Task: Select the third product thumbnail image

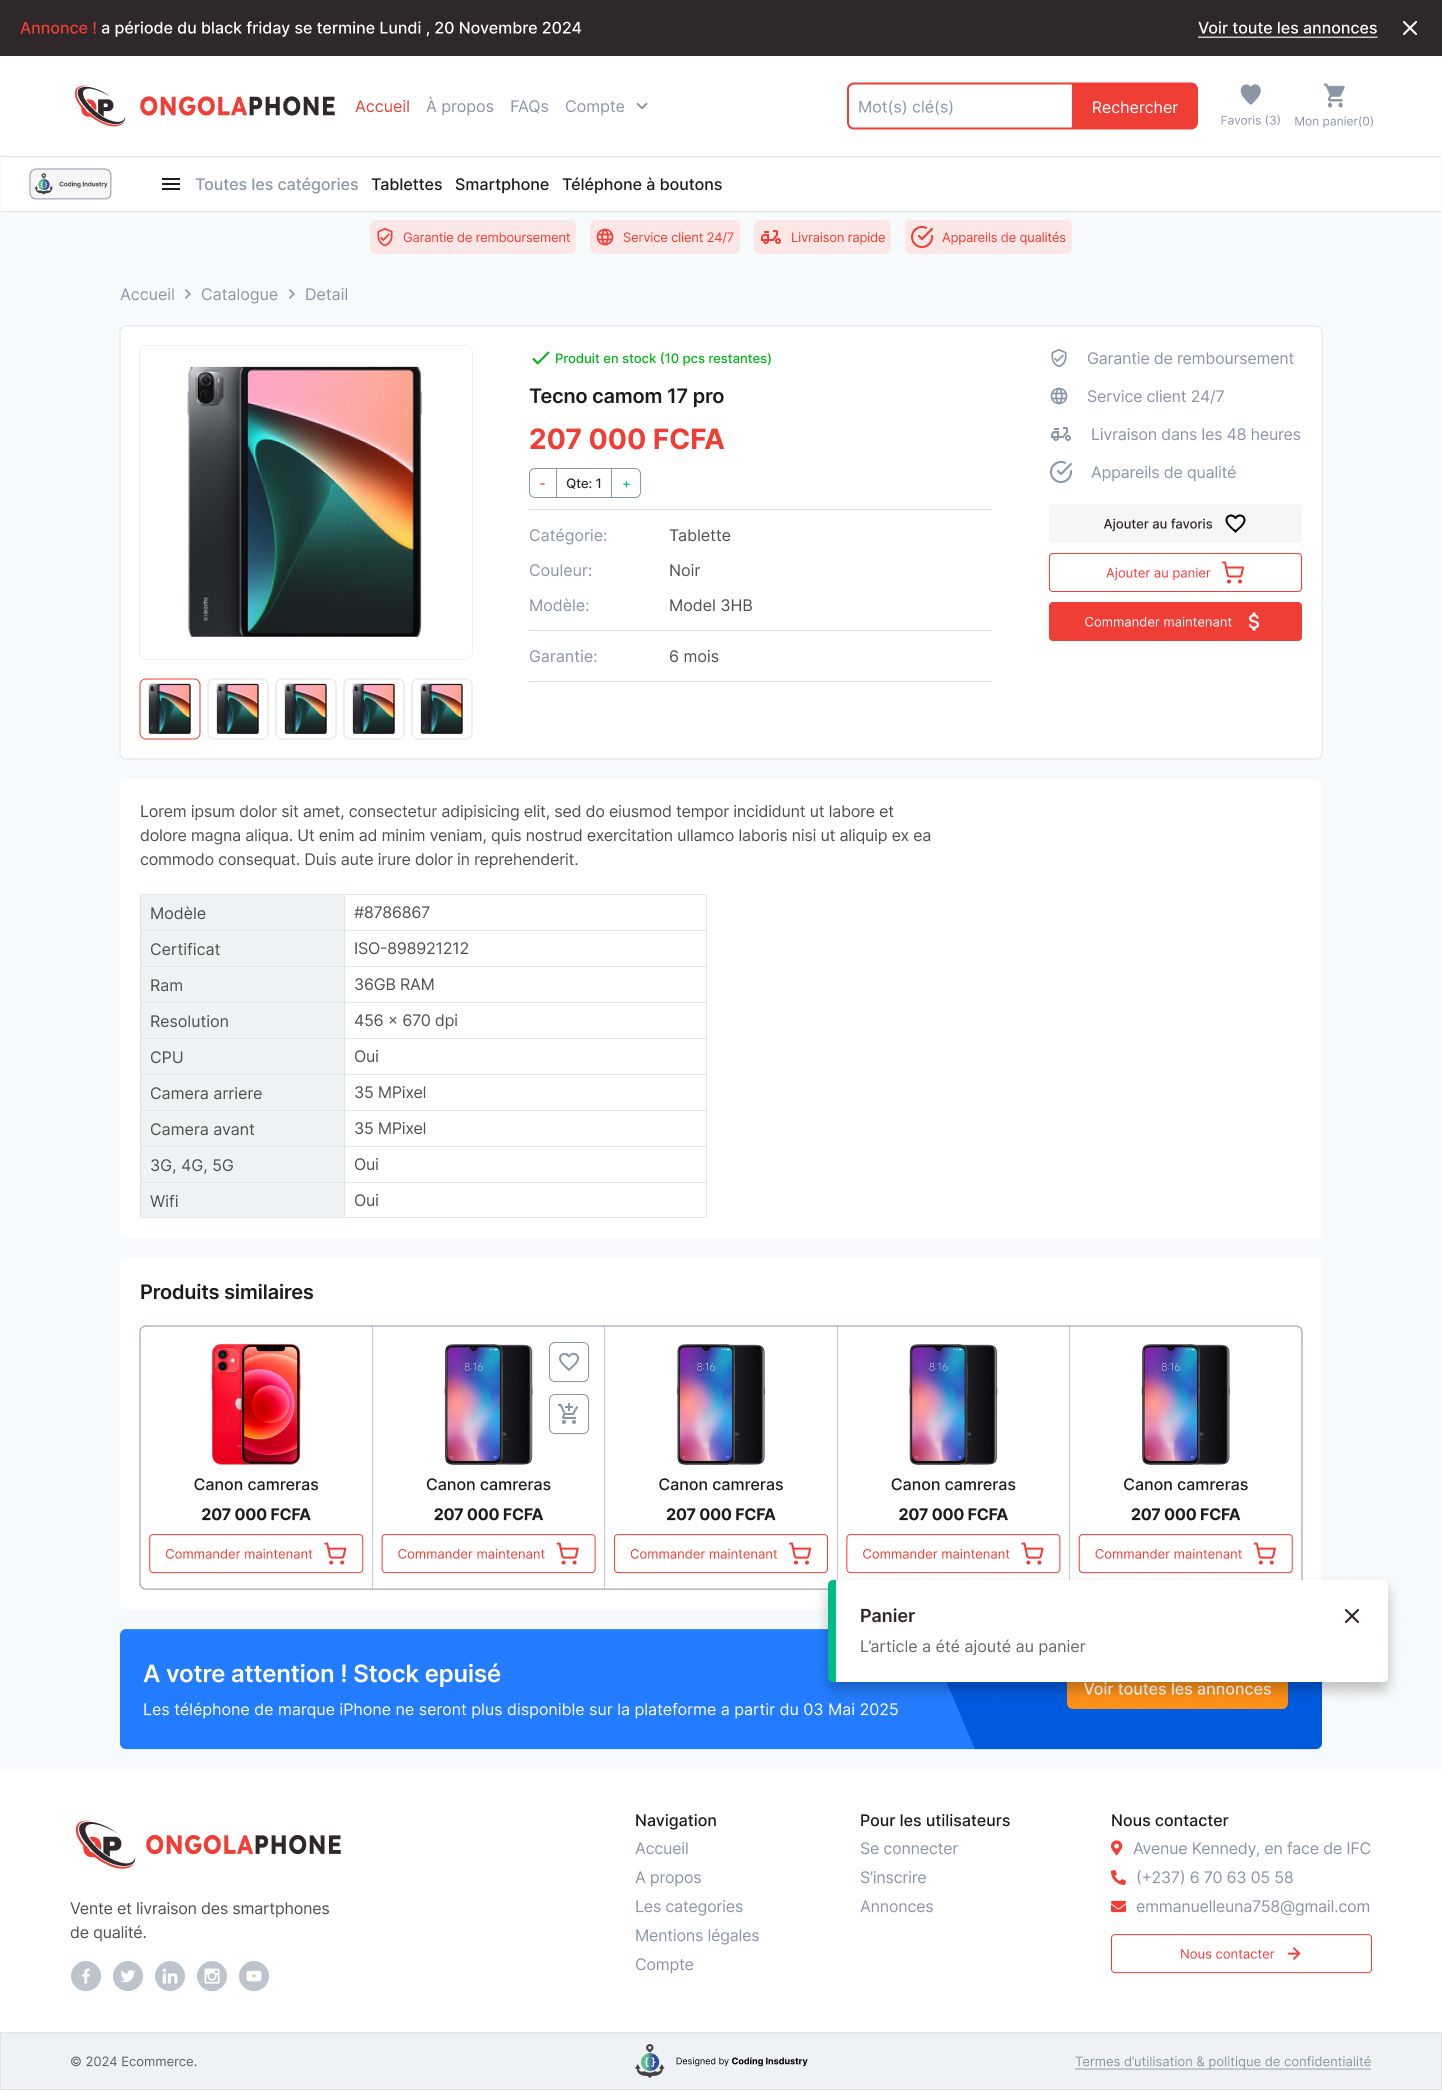Action: point(306,709)
